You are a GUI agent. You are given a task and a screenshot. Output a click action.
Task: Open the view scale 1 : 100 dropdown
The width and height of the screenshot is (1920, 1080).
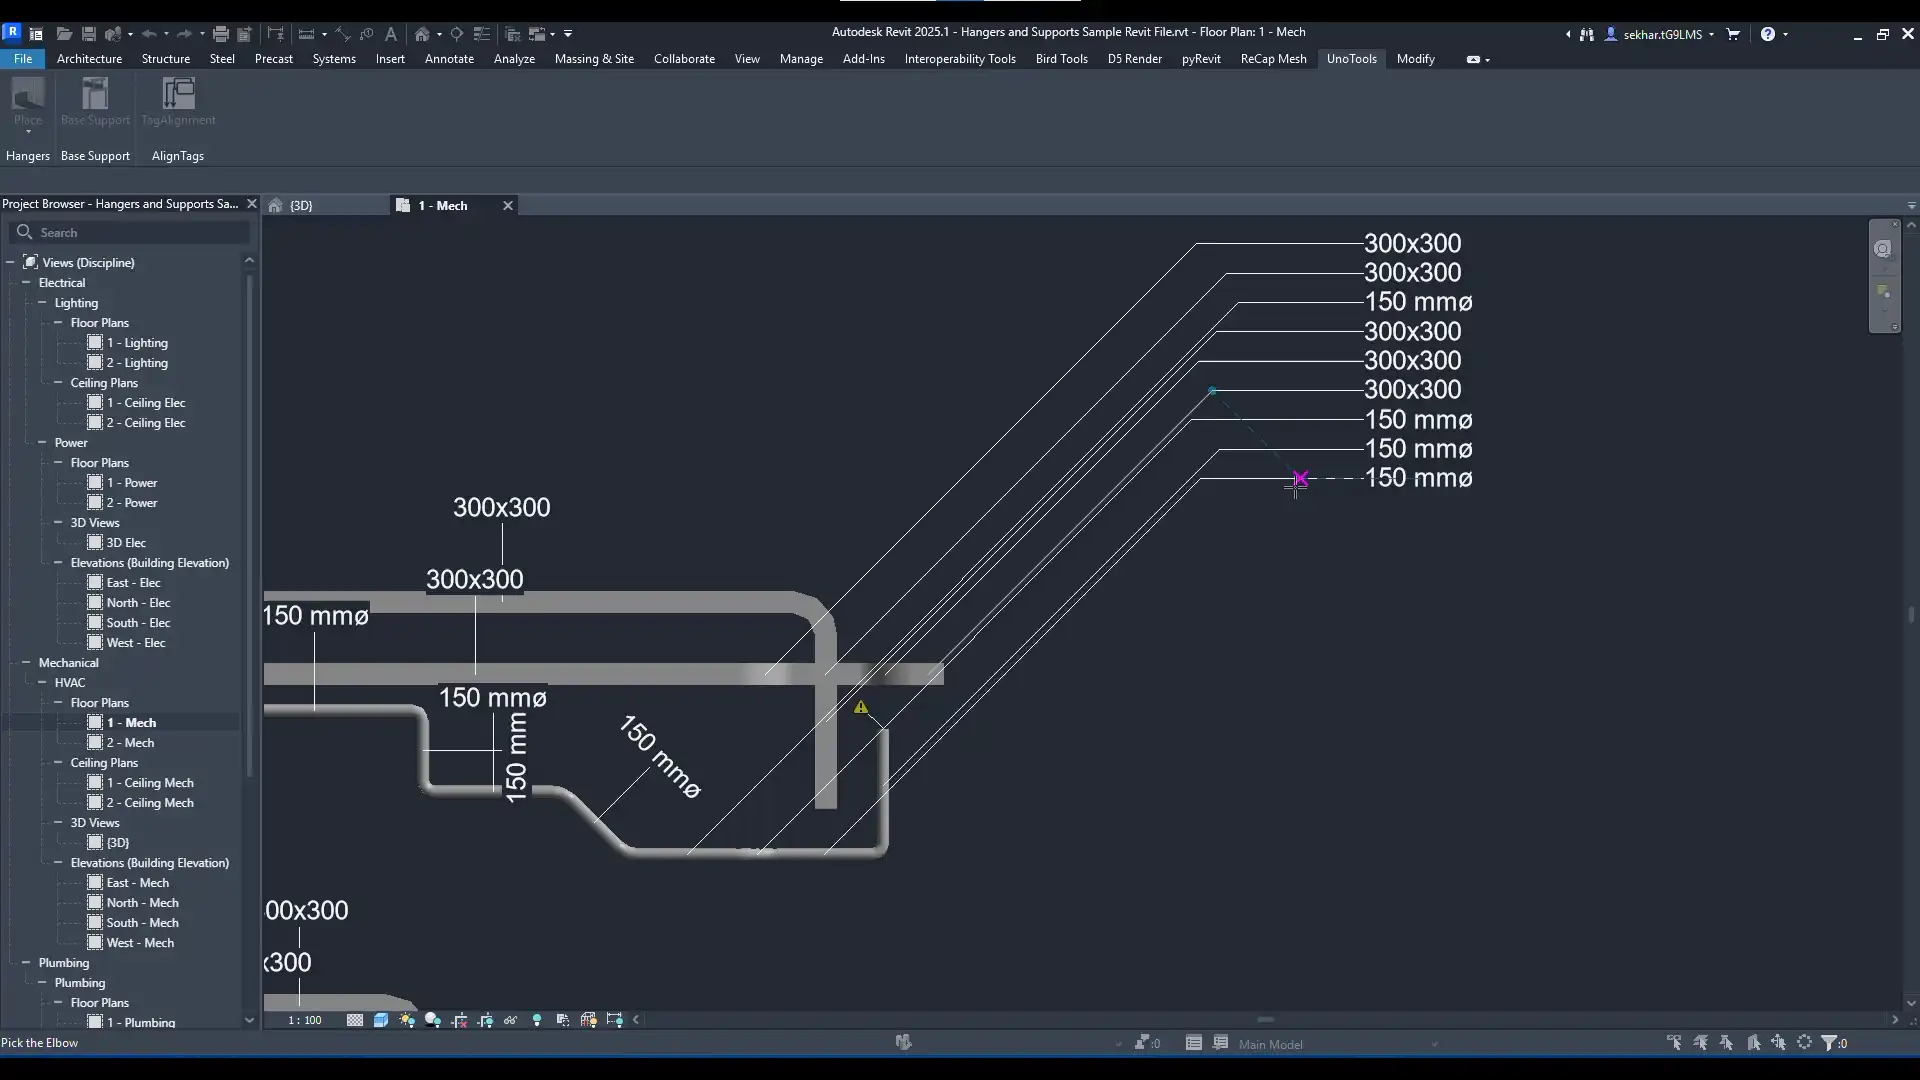coord(305,1021)
